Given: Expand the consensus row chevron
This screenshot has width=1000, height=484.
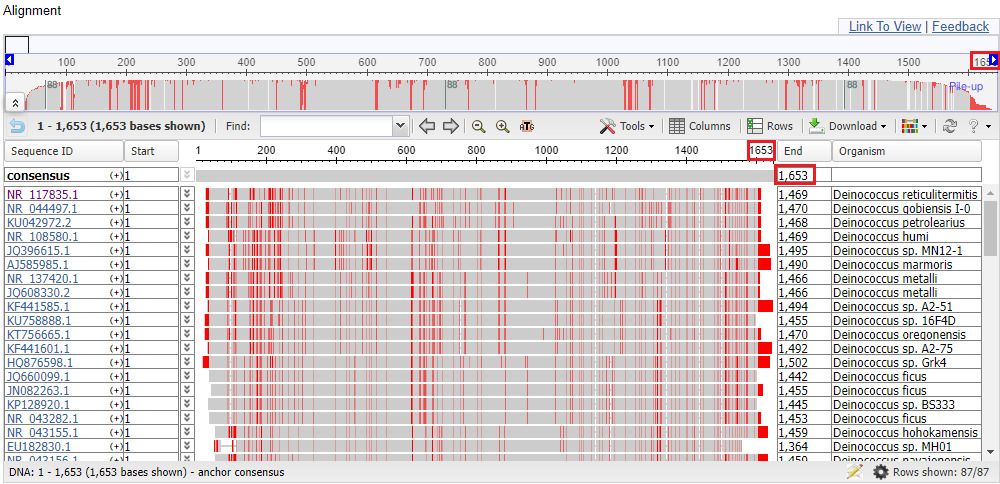Looking at the screenshot, I should click(x=187, y=175).
